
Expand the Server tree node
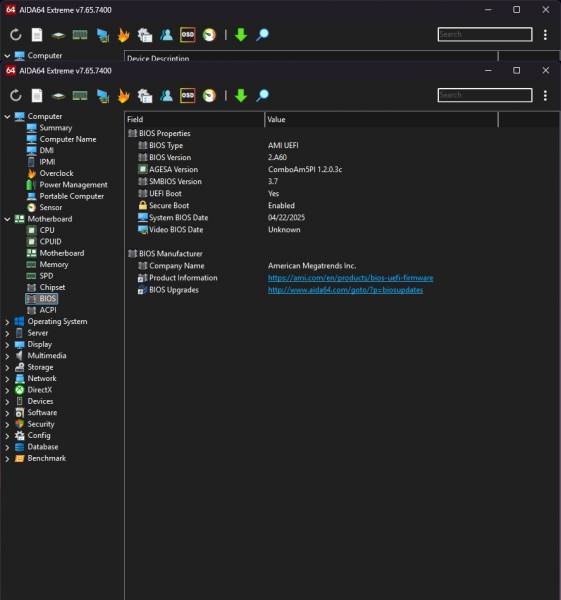(7, 333)
